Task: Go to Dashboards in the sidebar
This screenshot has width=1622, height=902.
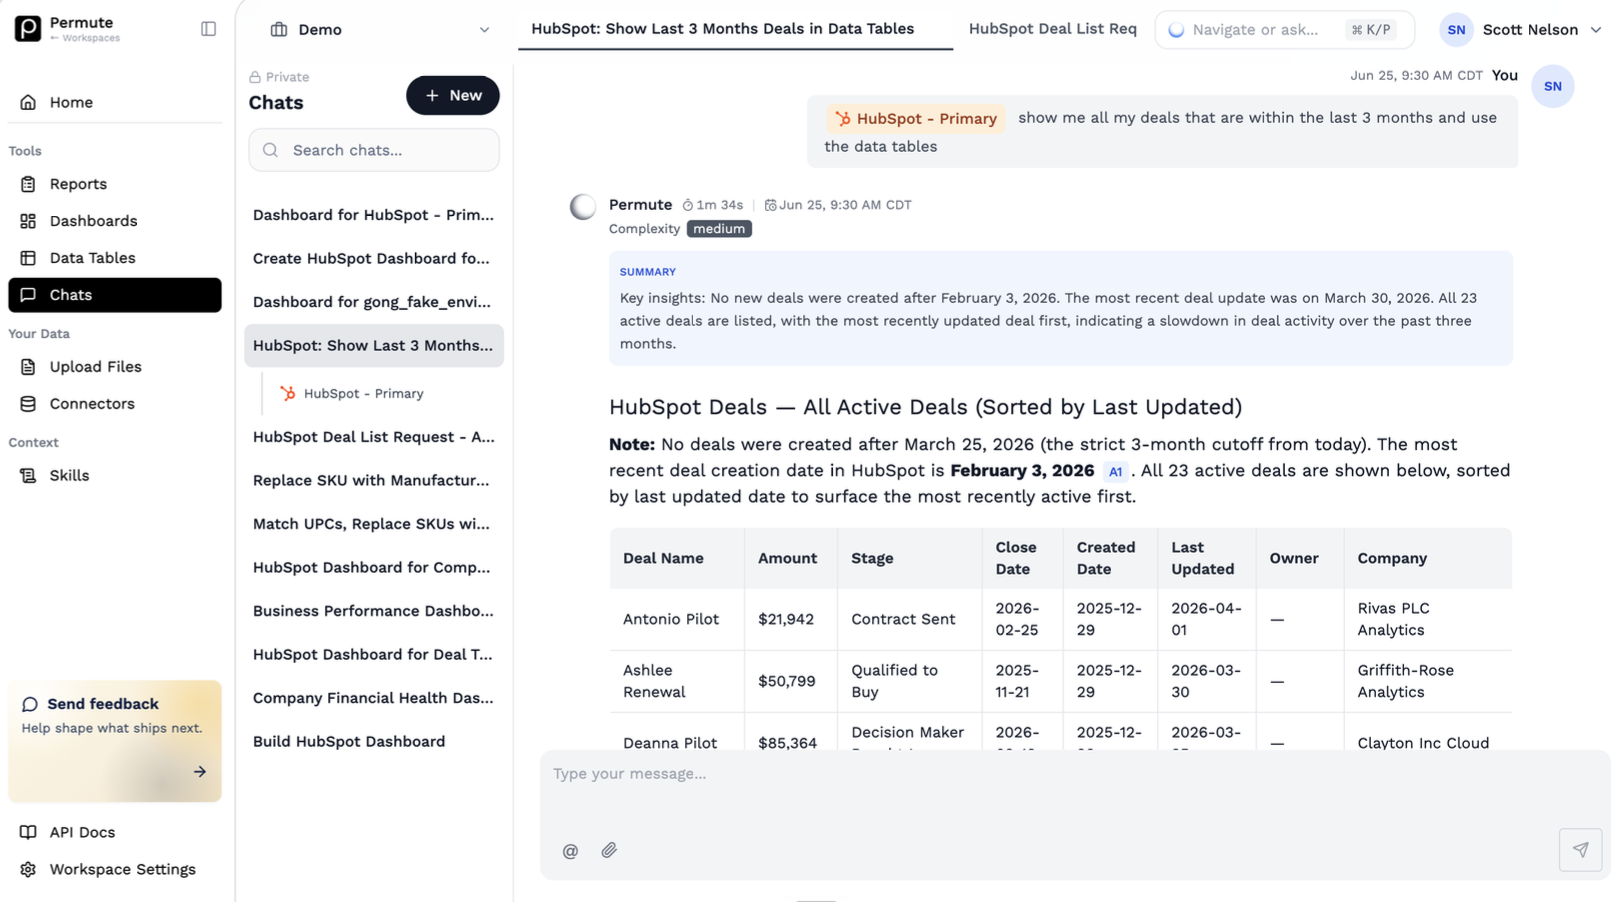Action: 115,221
